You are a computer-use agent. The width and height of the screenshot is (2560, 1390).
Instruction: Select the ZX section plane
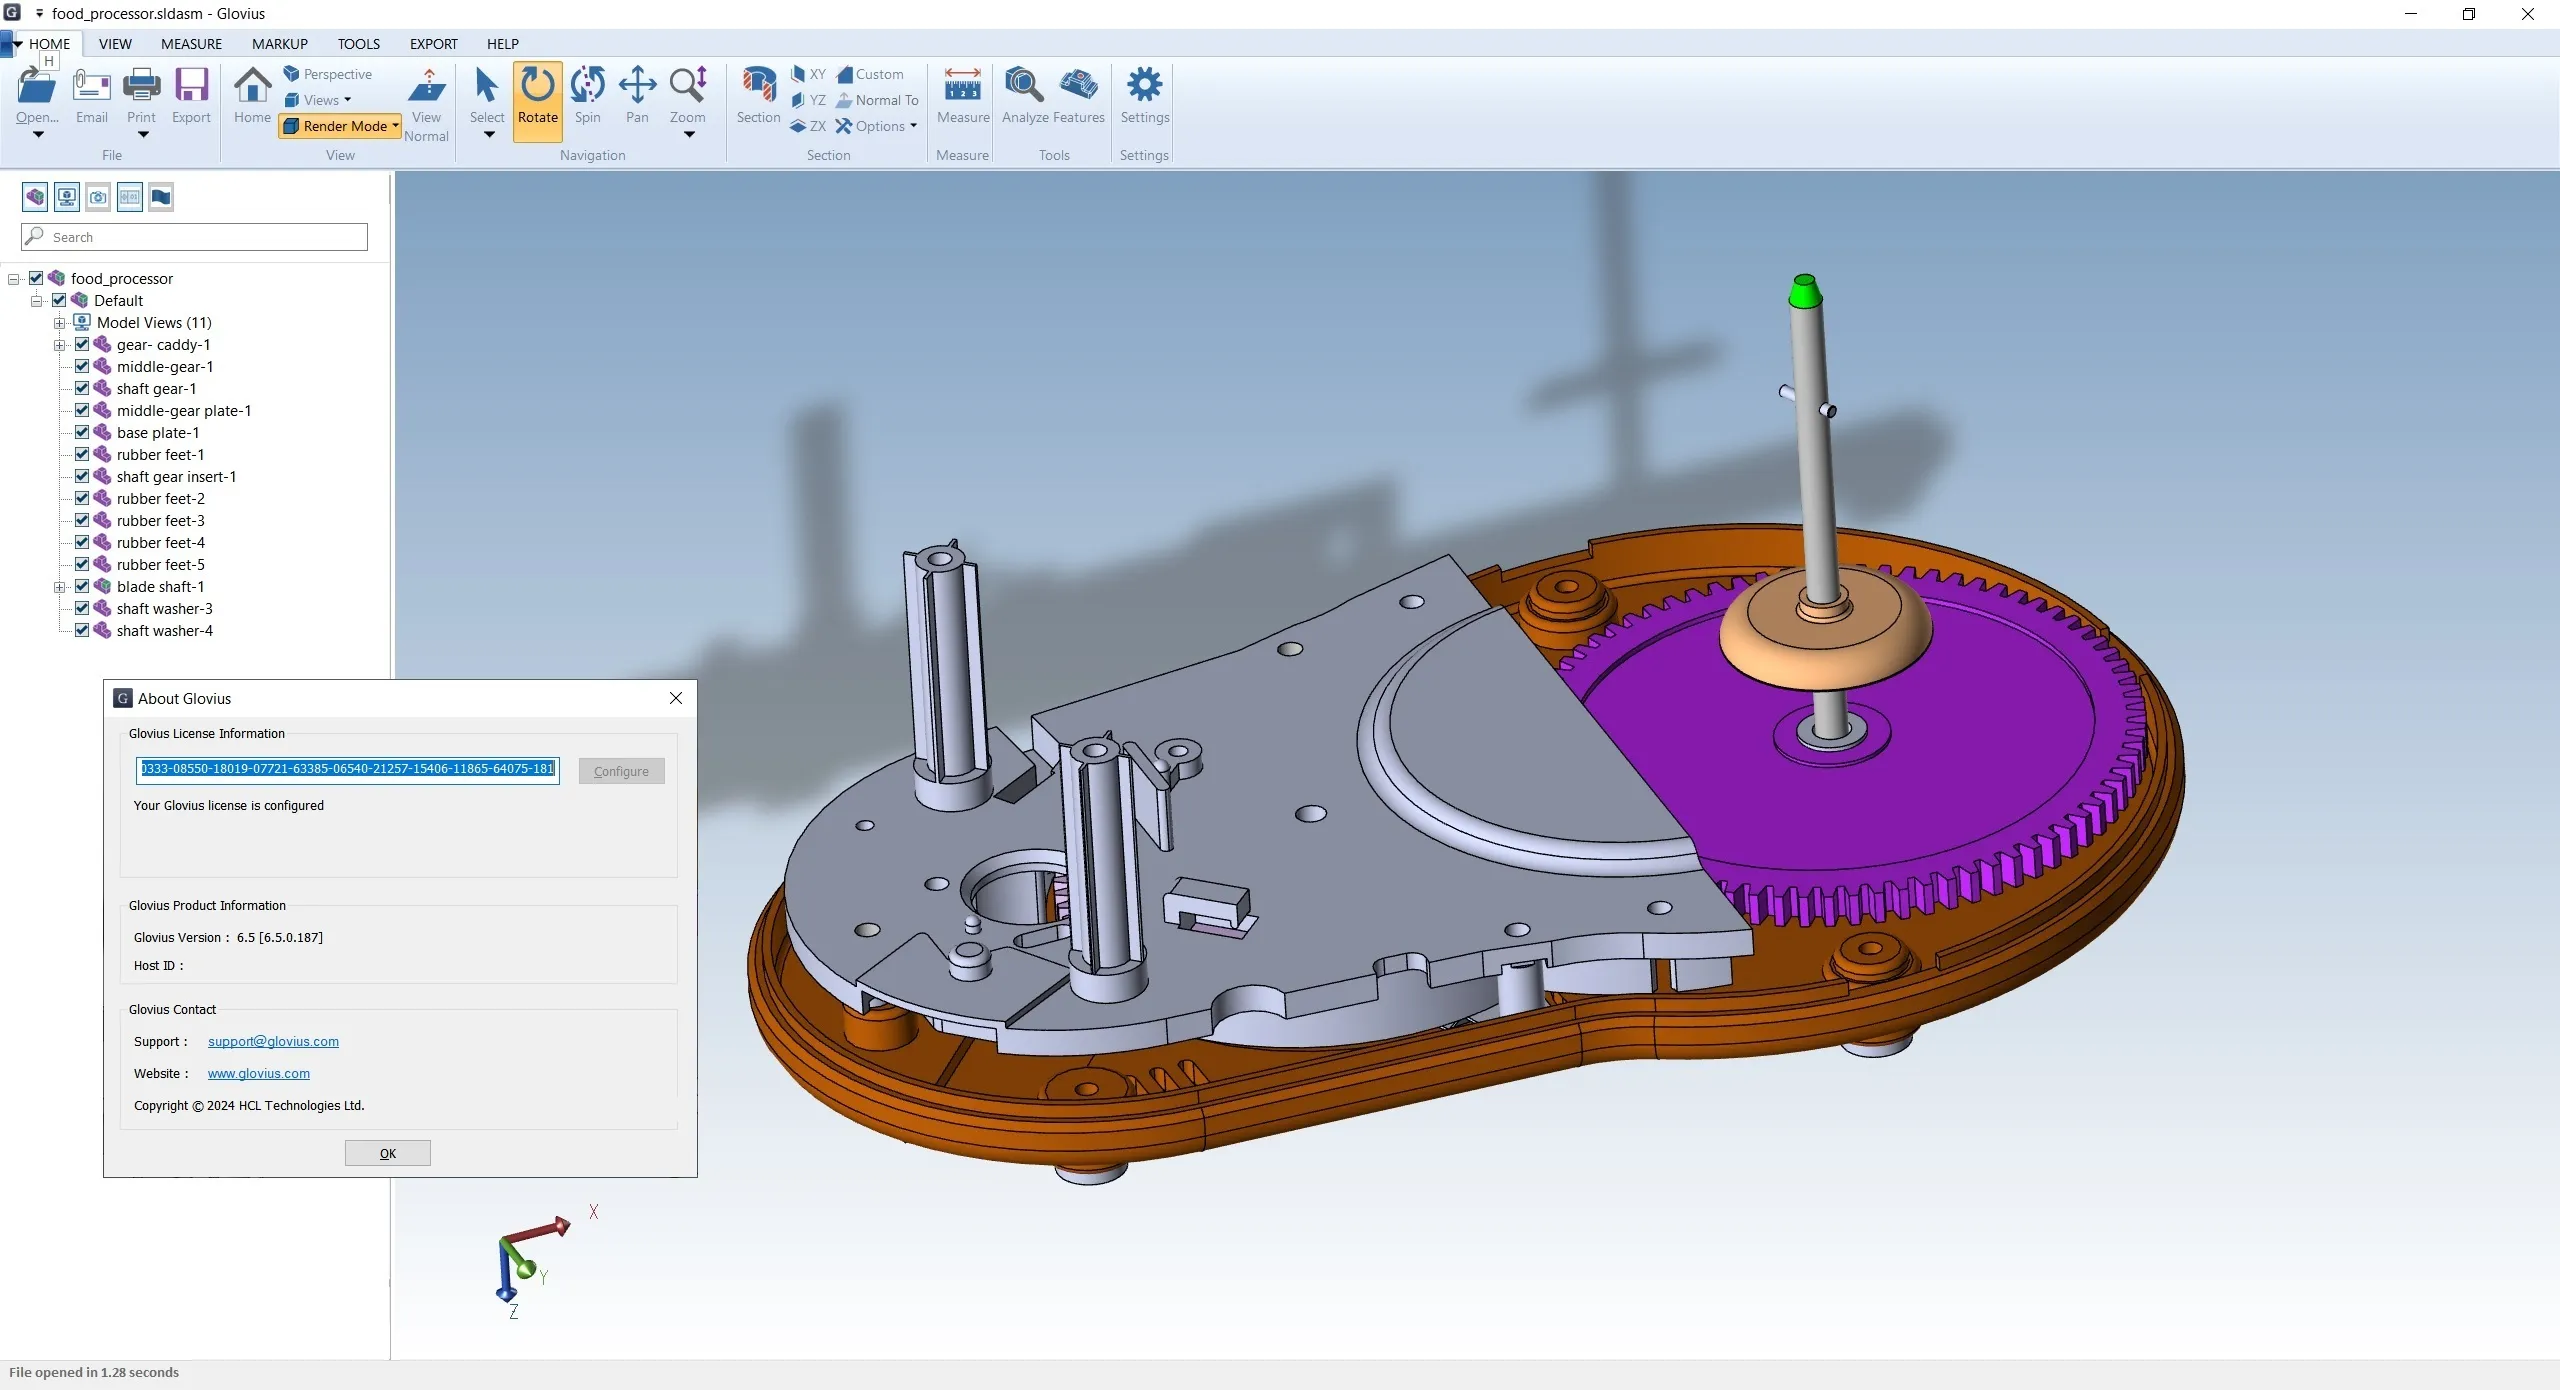point(808,126)
